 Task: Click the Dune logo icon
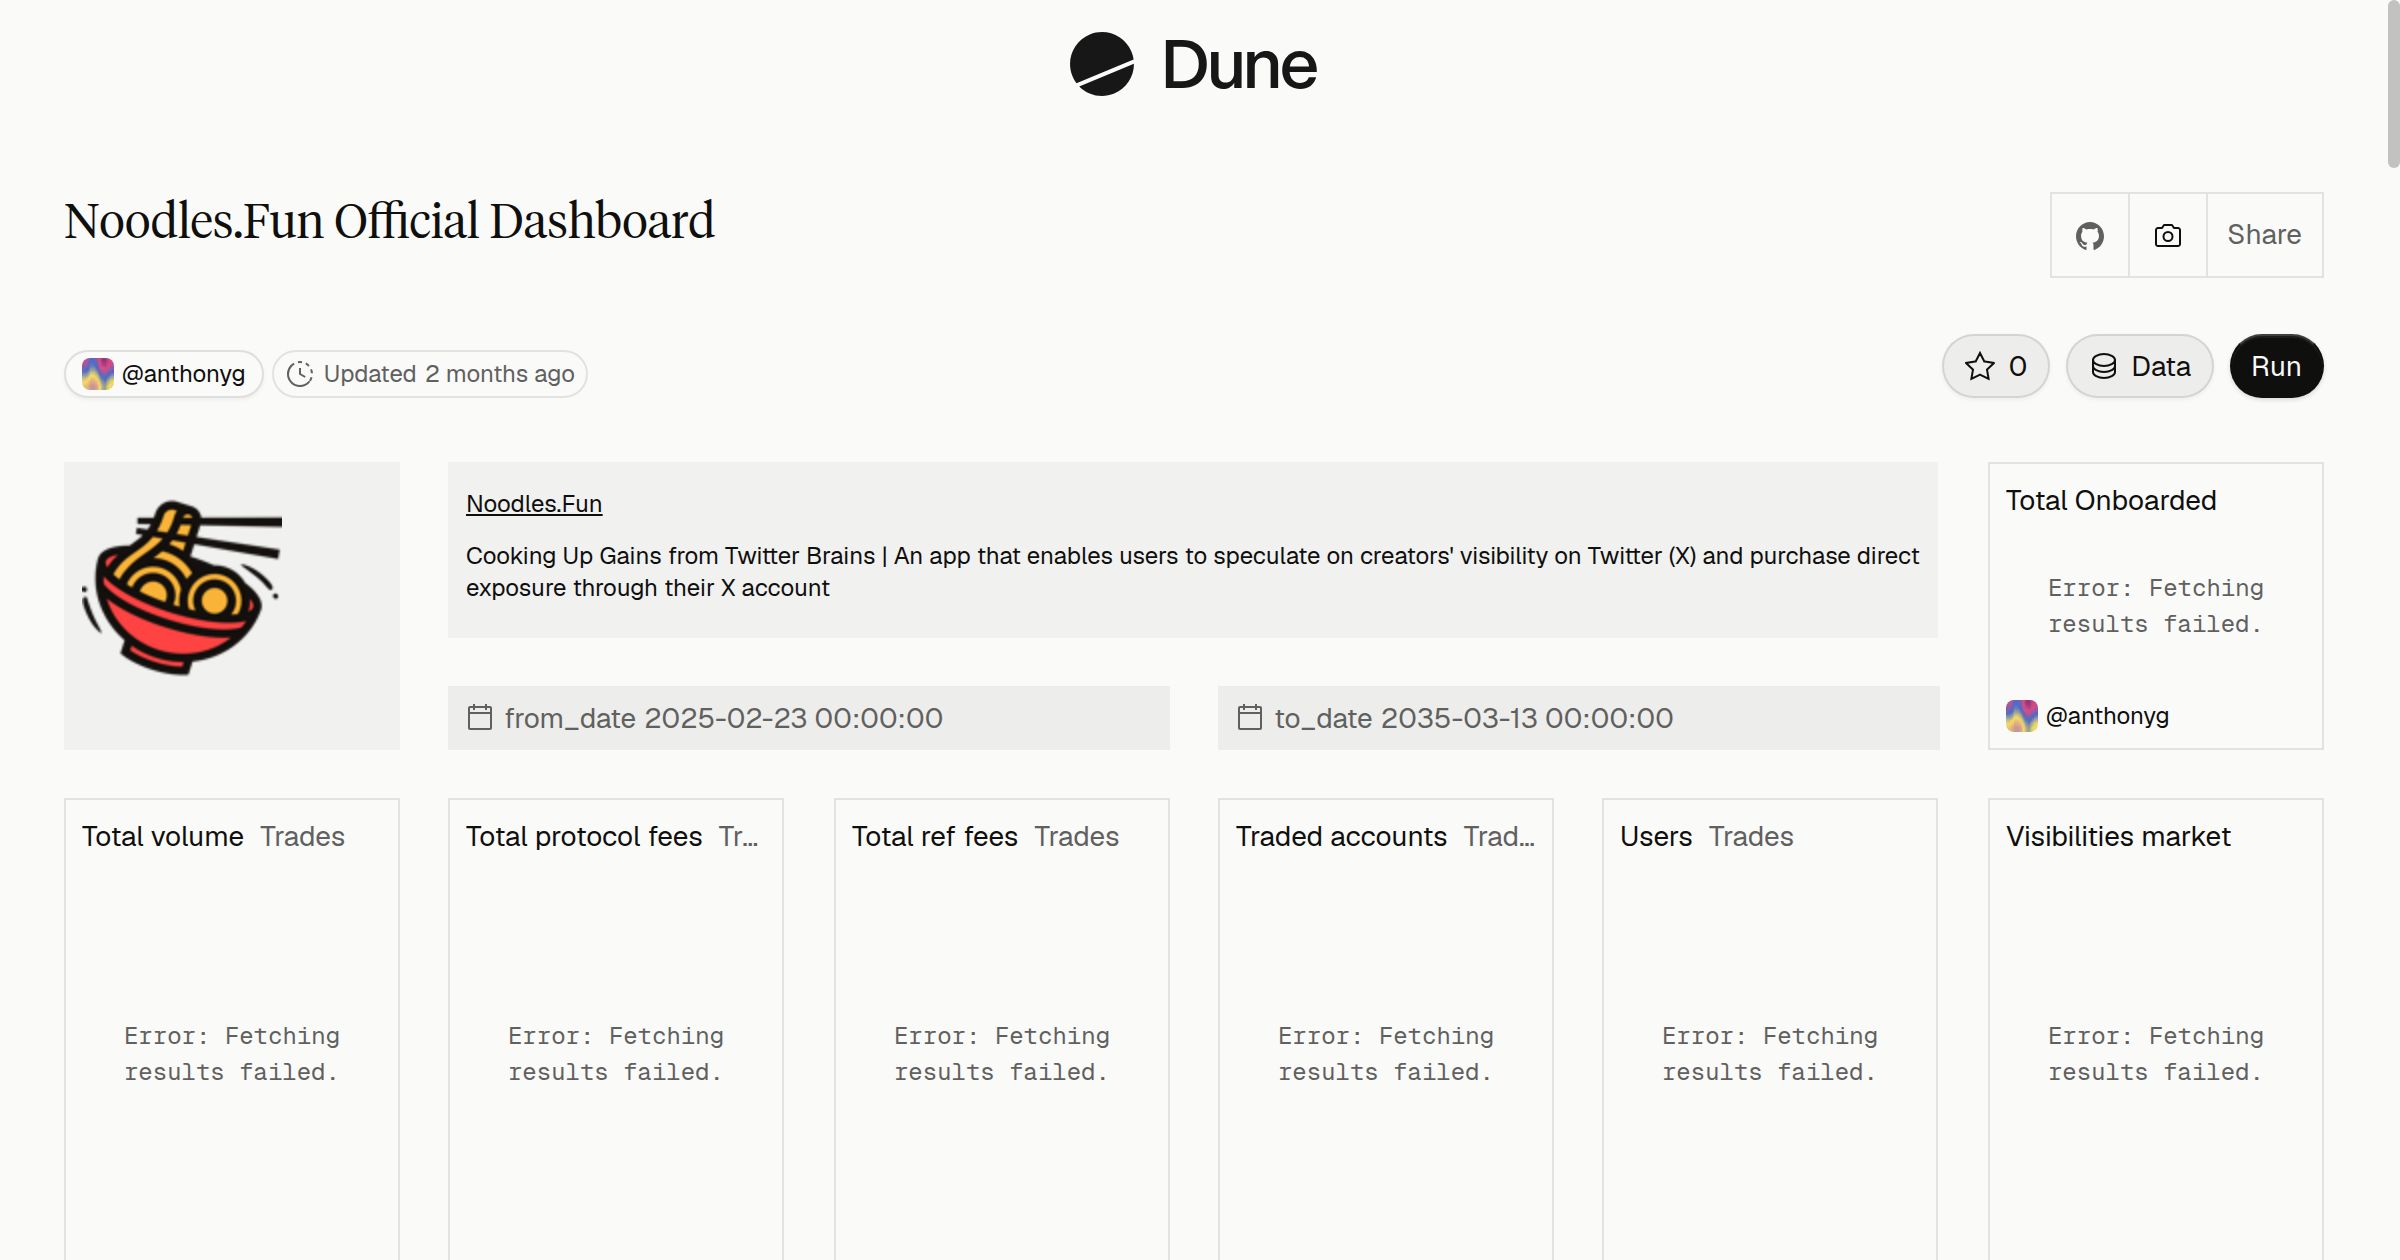[1101, 64]
